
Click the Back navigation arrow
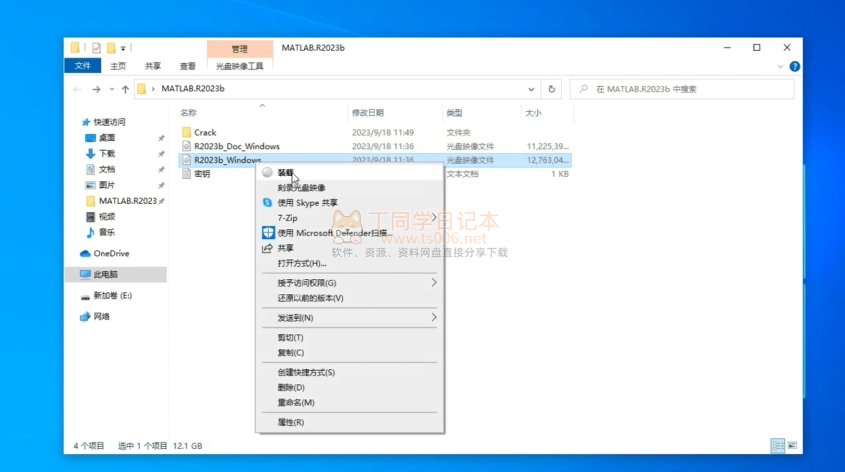tap(77, 89)
